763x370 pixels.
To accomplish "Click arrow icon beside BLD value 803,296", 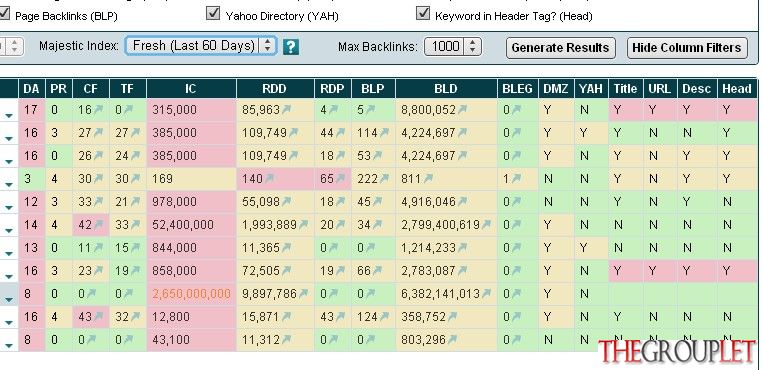I will (452, 339).
